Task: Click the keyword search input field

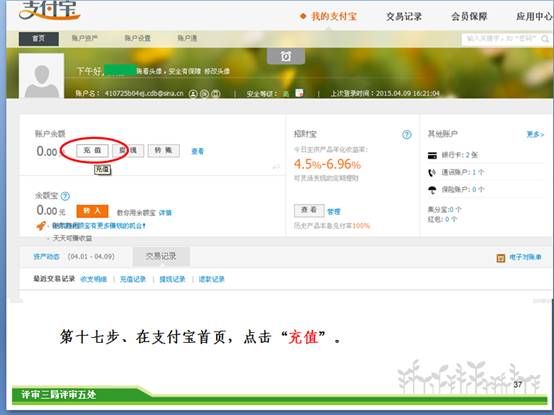Action: (502, 38)
